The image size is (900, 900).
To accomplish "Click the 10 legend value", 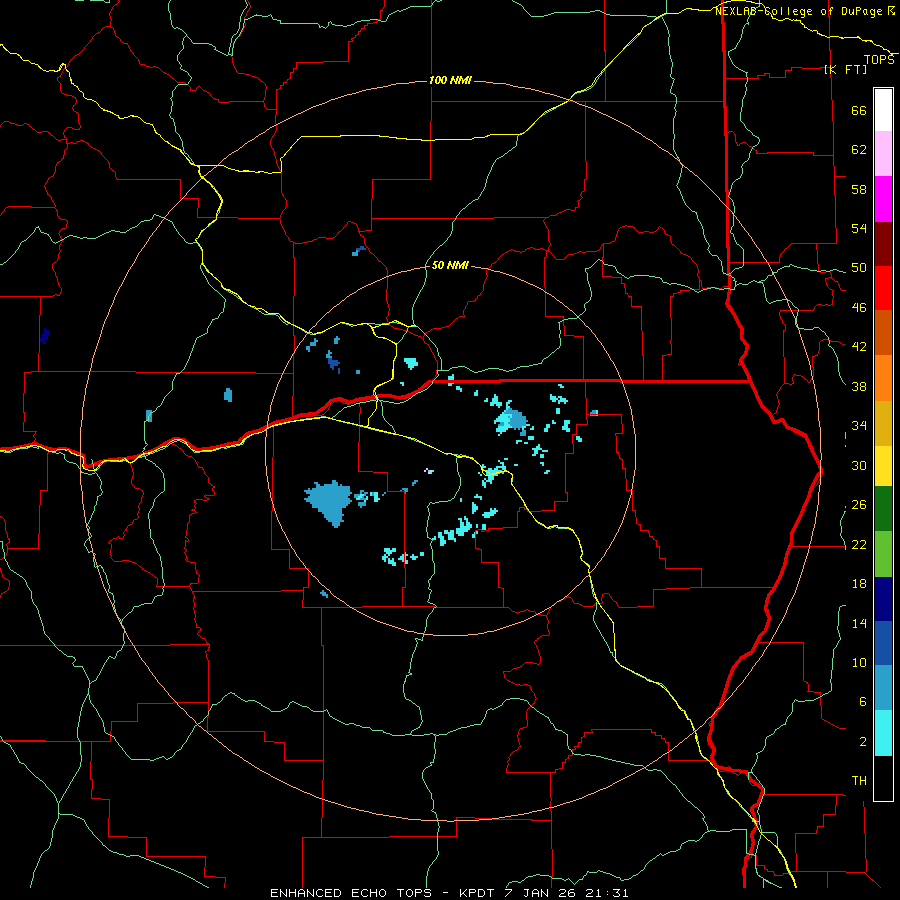I will click(859, 663).
